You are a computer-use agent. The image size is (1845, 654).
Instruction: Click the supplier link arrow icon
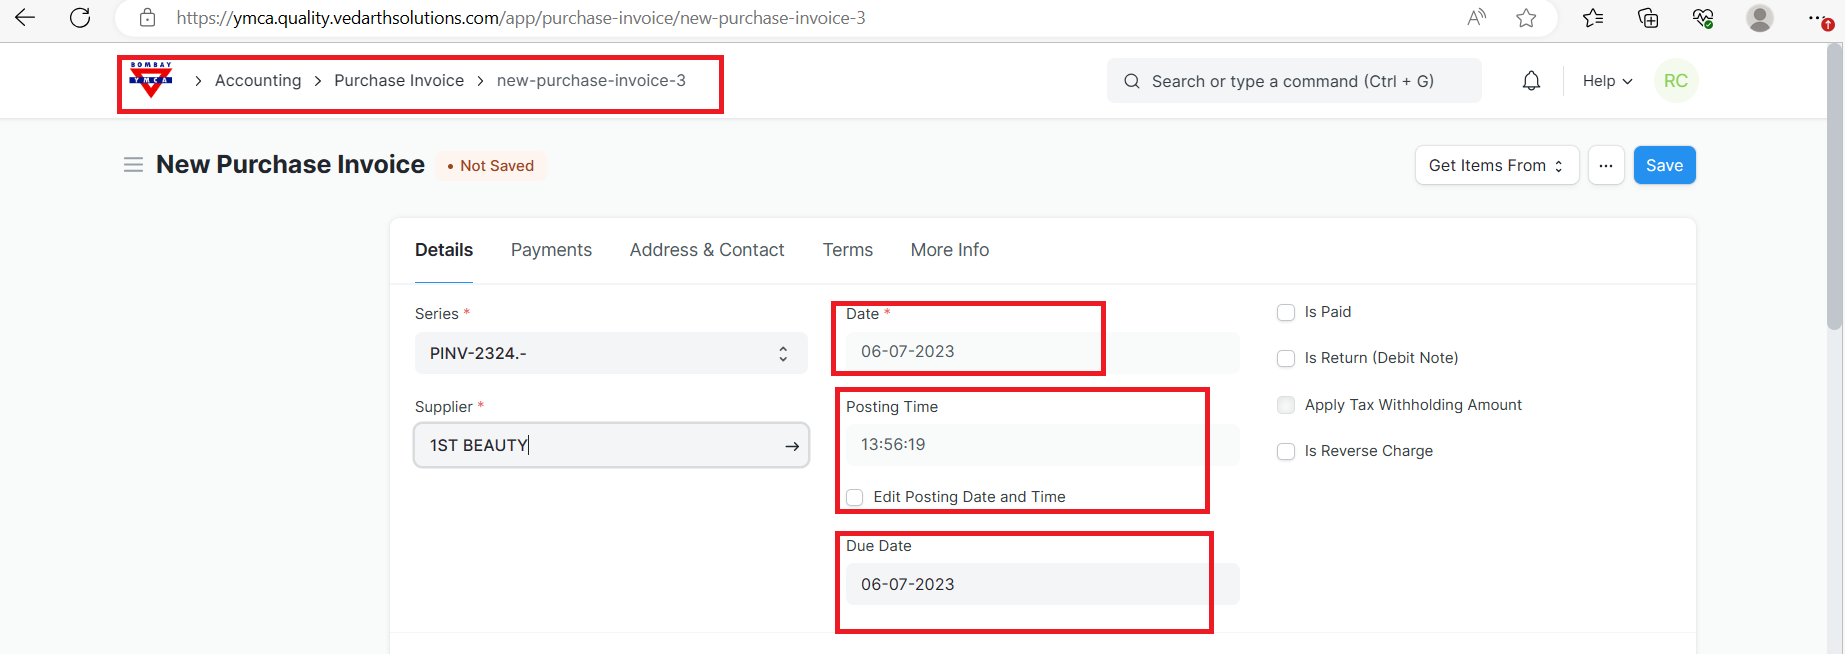click(791, 446)
